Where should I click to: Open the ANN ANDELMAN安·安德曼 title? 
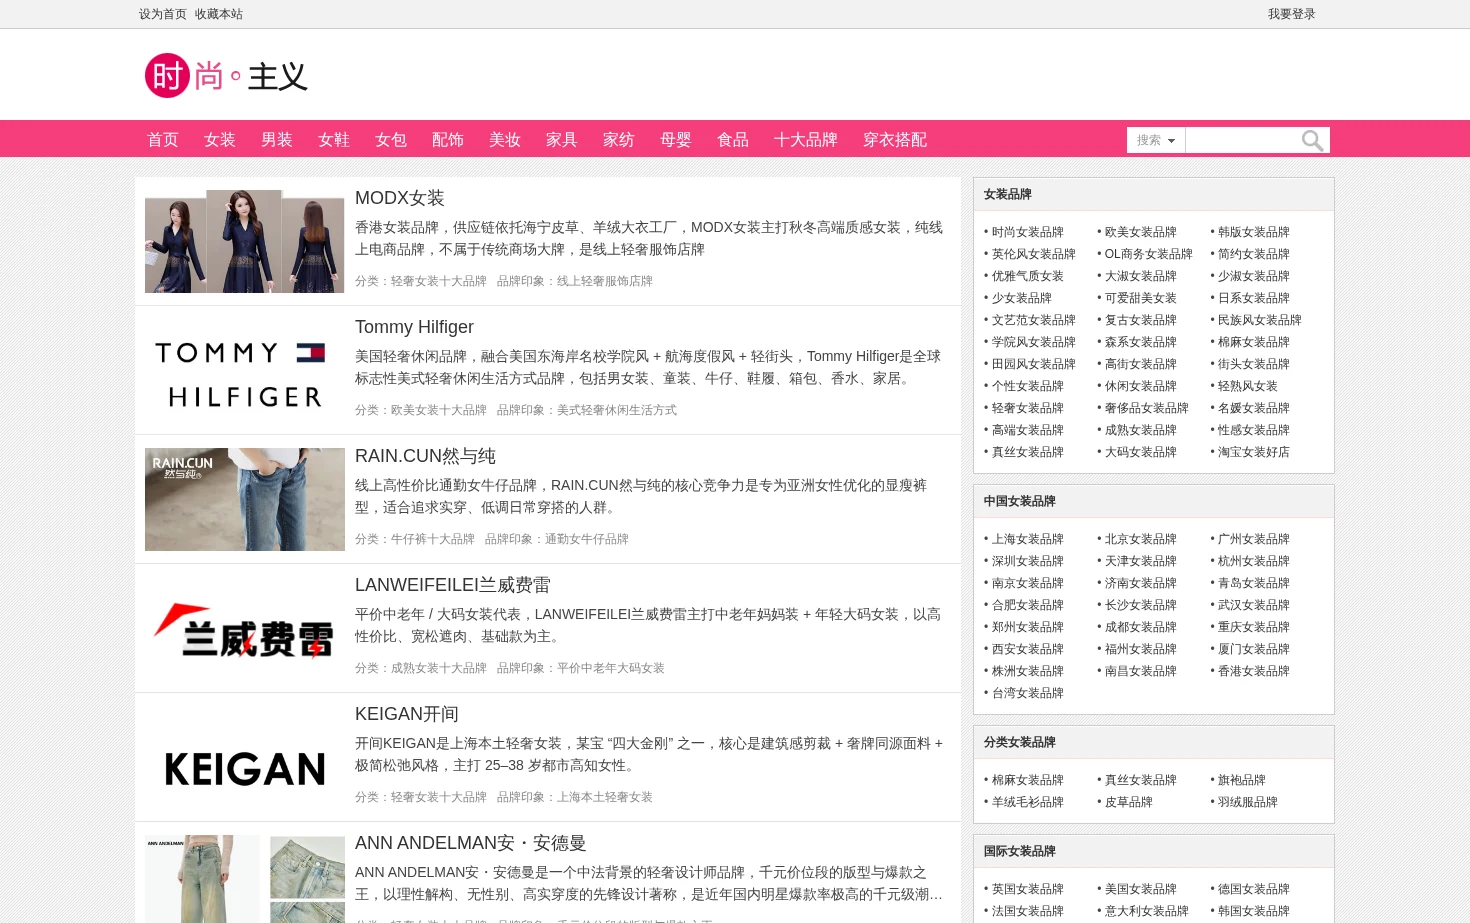[470, 843]
